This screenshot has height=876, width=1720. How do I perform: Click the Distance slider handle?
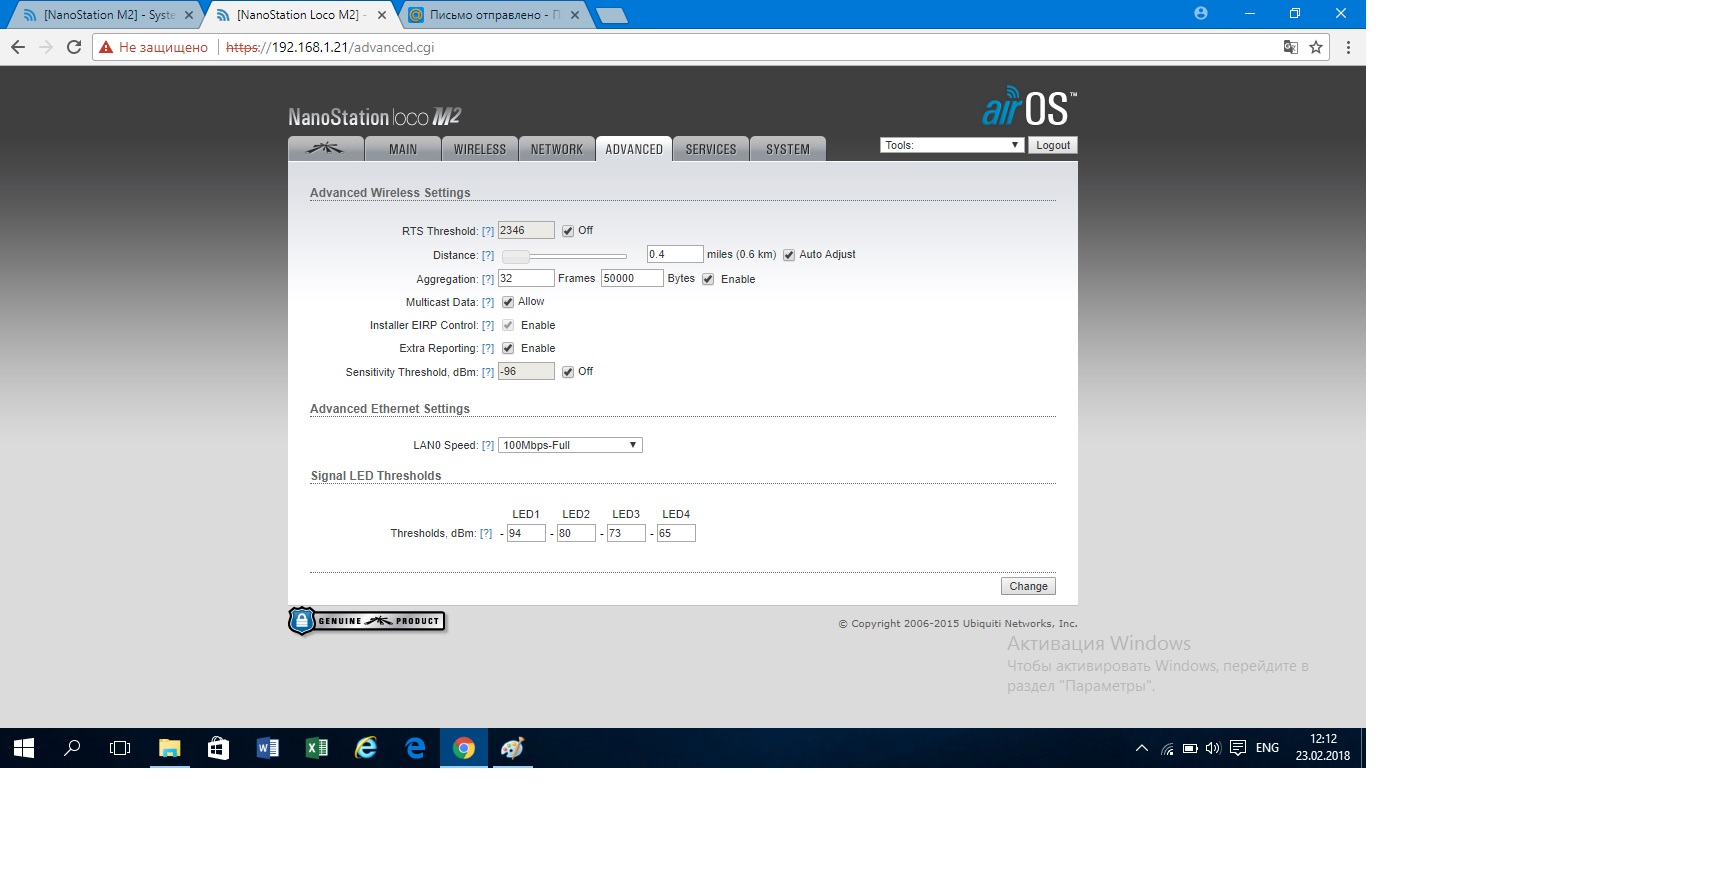516,256
